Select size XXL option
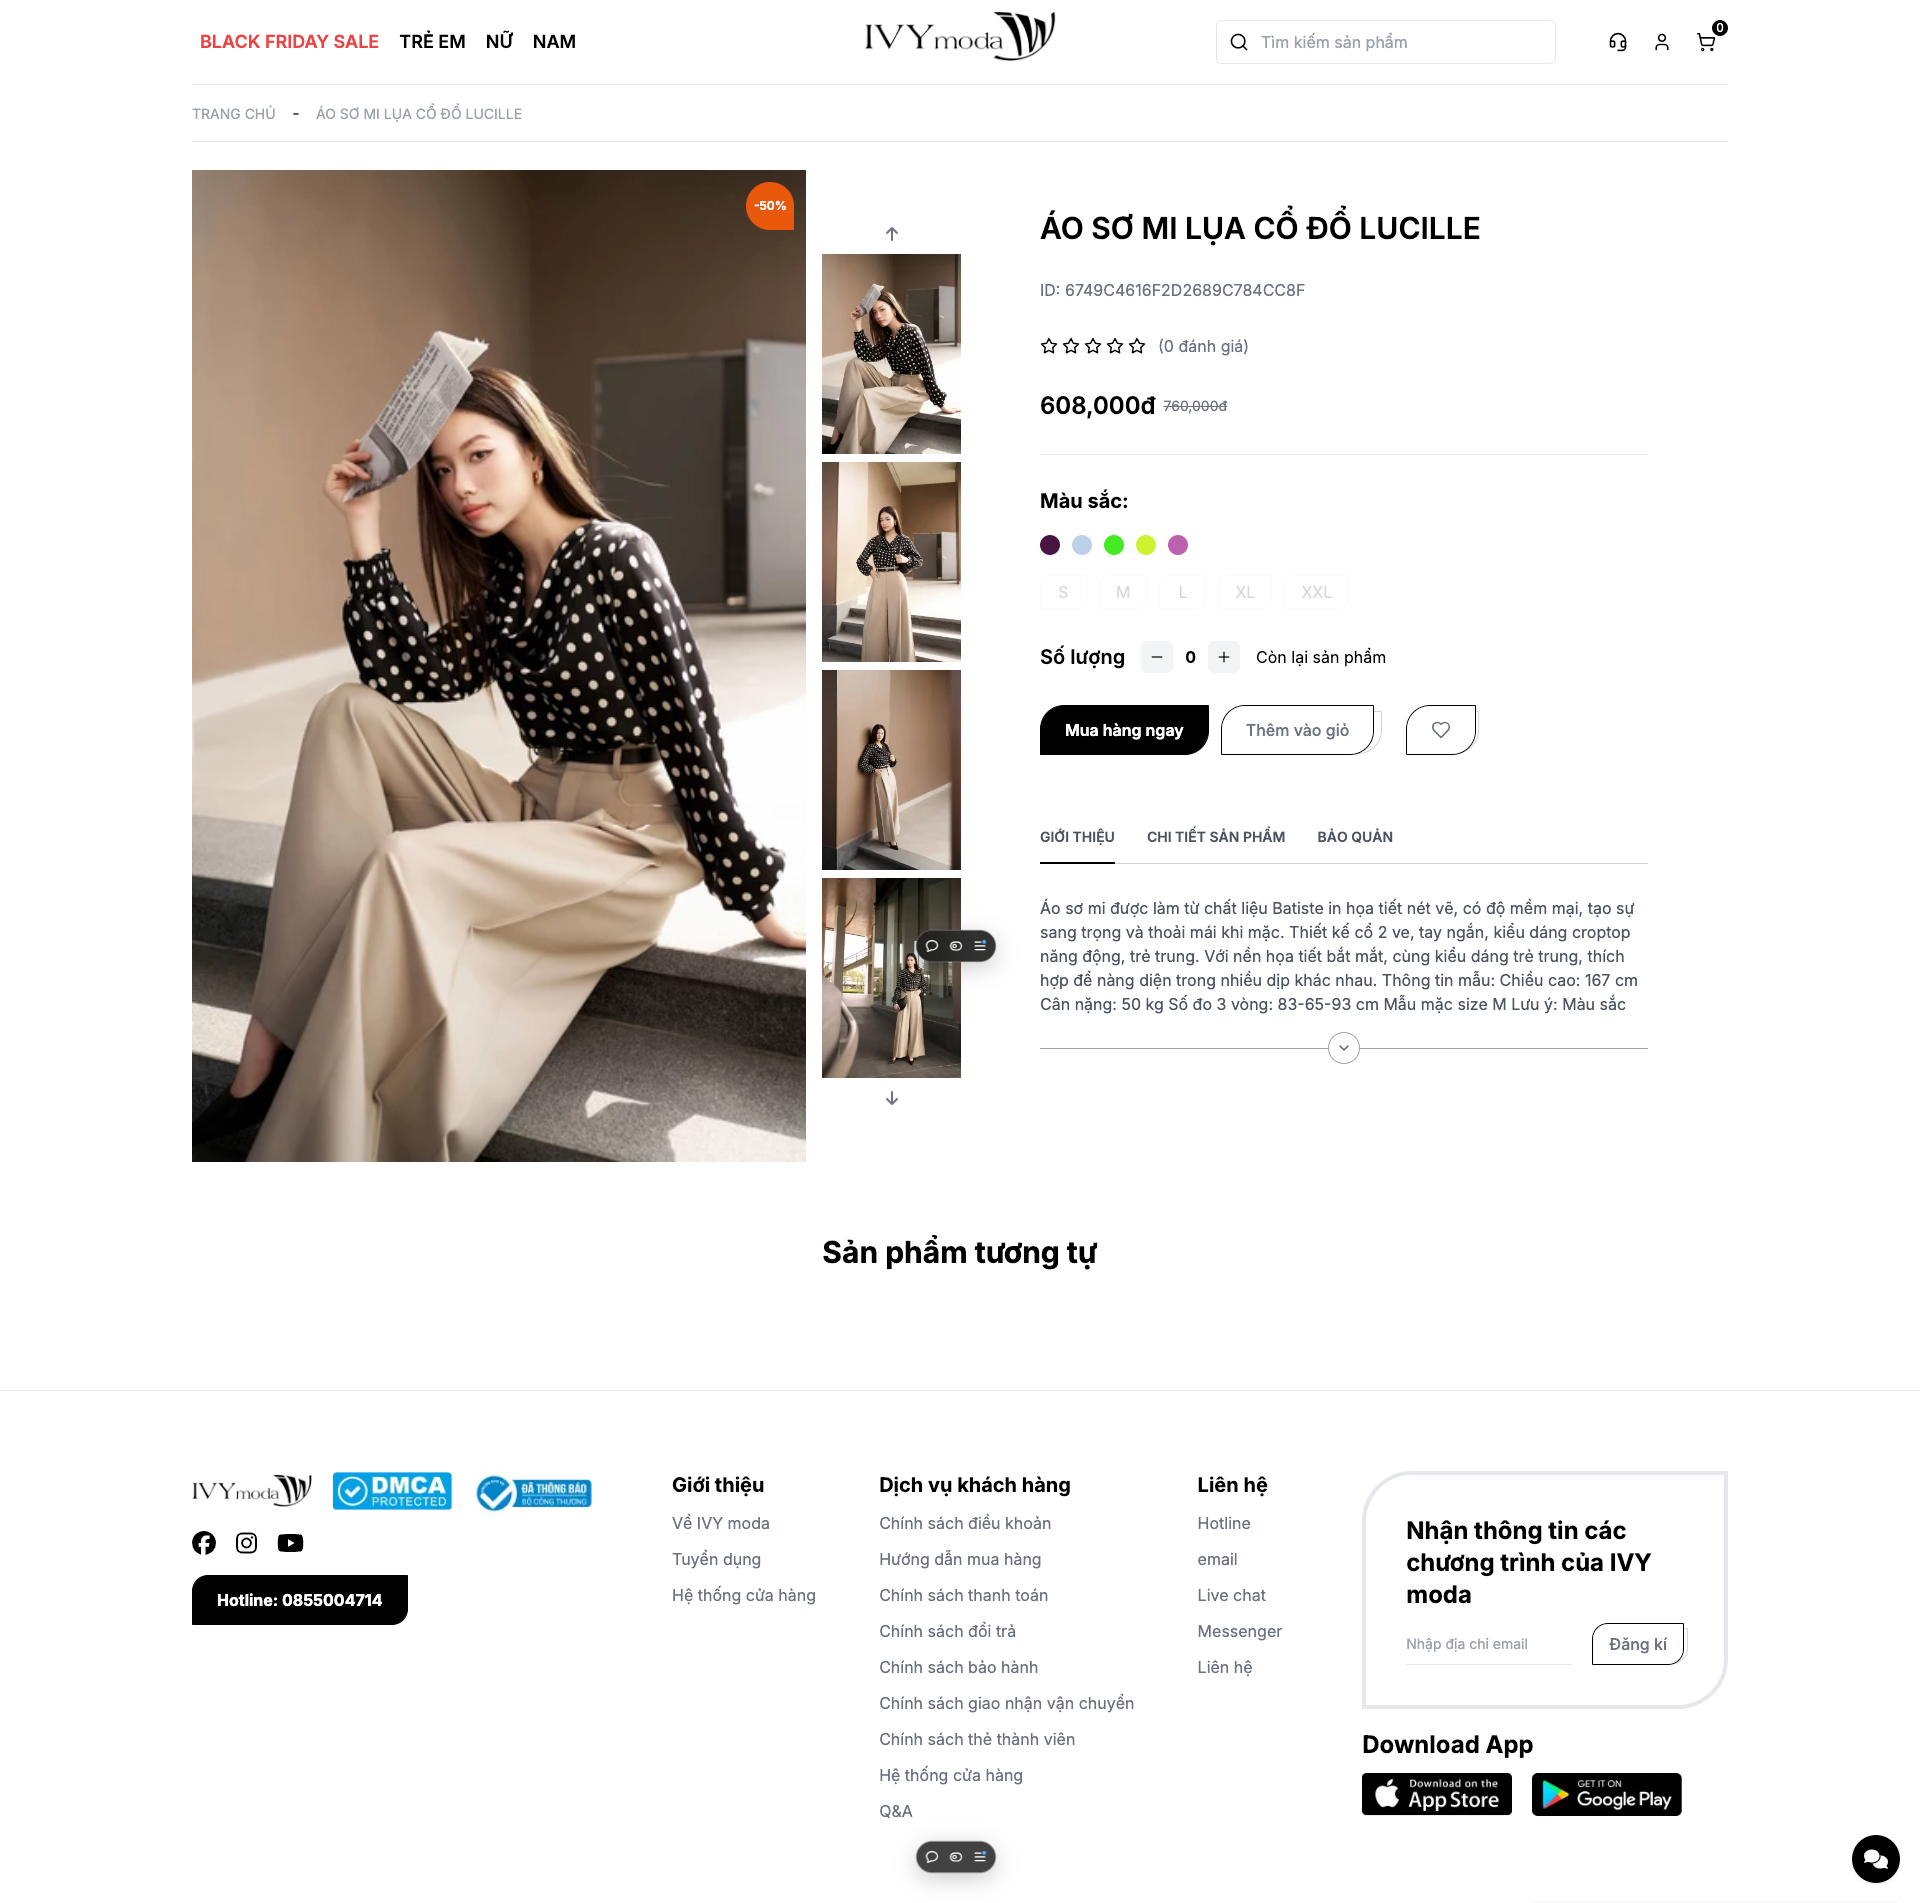This screenshot has width=1920, height=1903. 1317,592
